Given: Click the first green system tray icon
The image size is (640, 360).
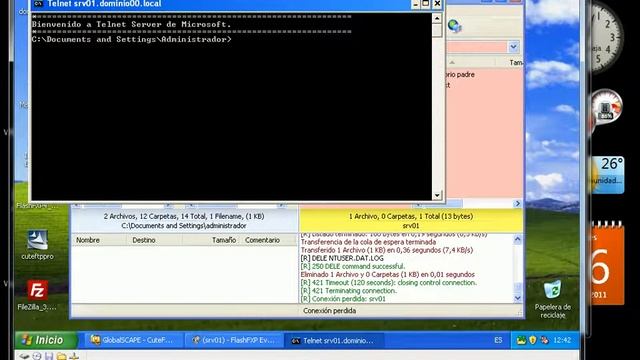Looking at the screenshot, I should coord(521,340).
